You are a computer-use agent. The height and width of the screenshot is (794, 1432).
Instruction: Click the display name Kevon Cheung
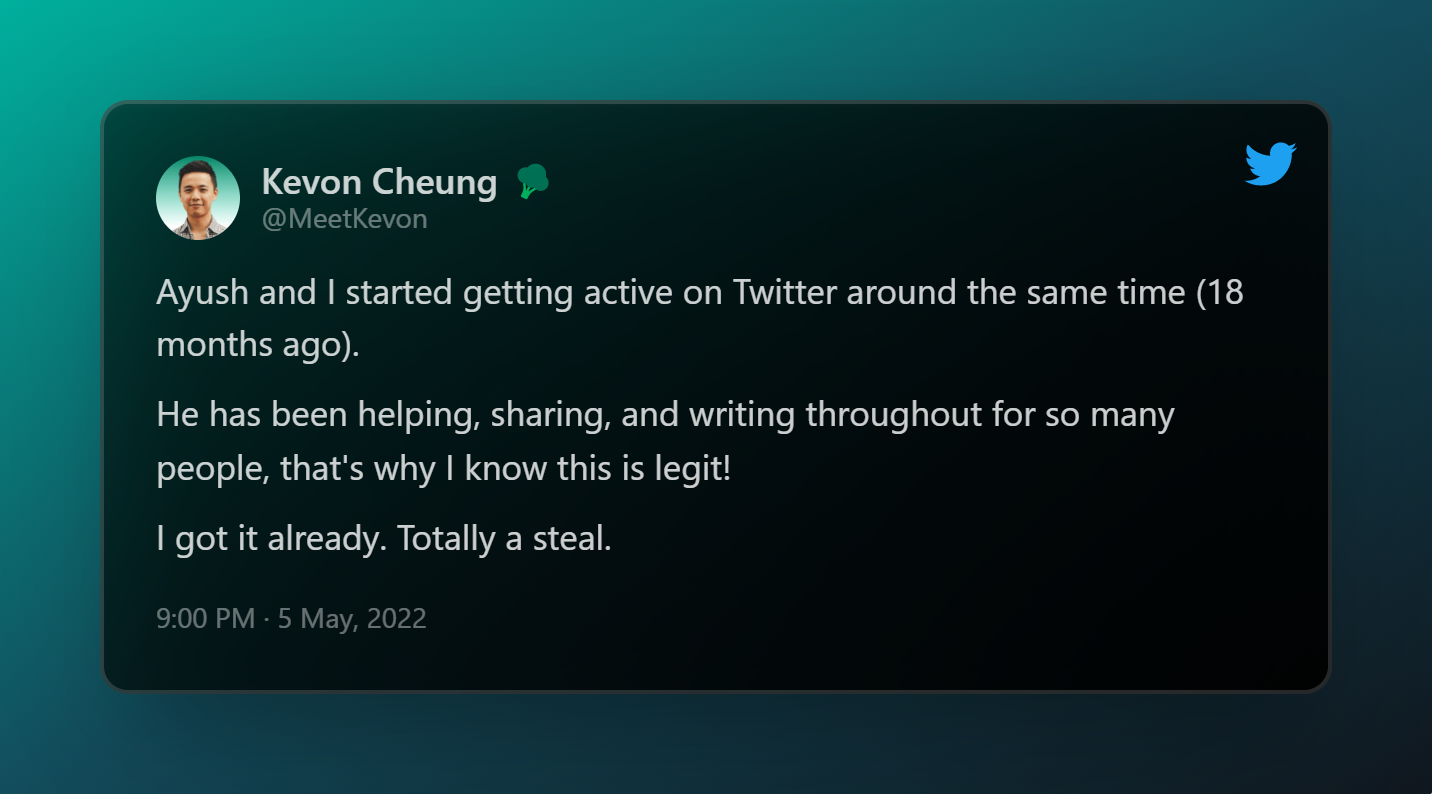pos(379,182)
